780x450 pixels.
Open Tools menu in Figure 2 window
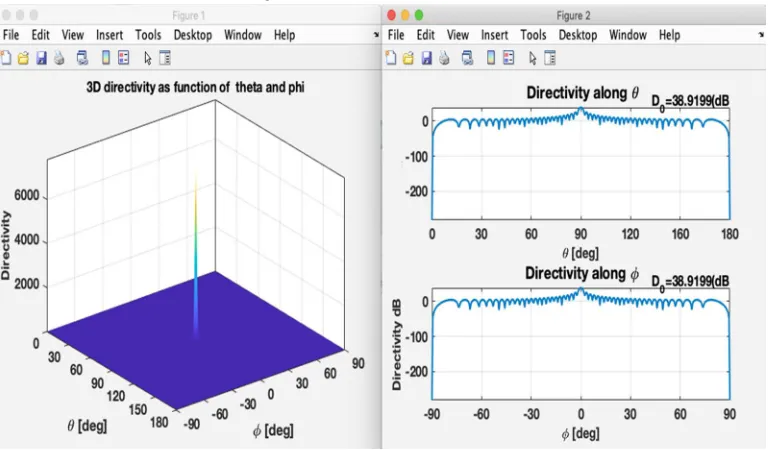point(533,35)
